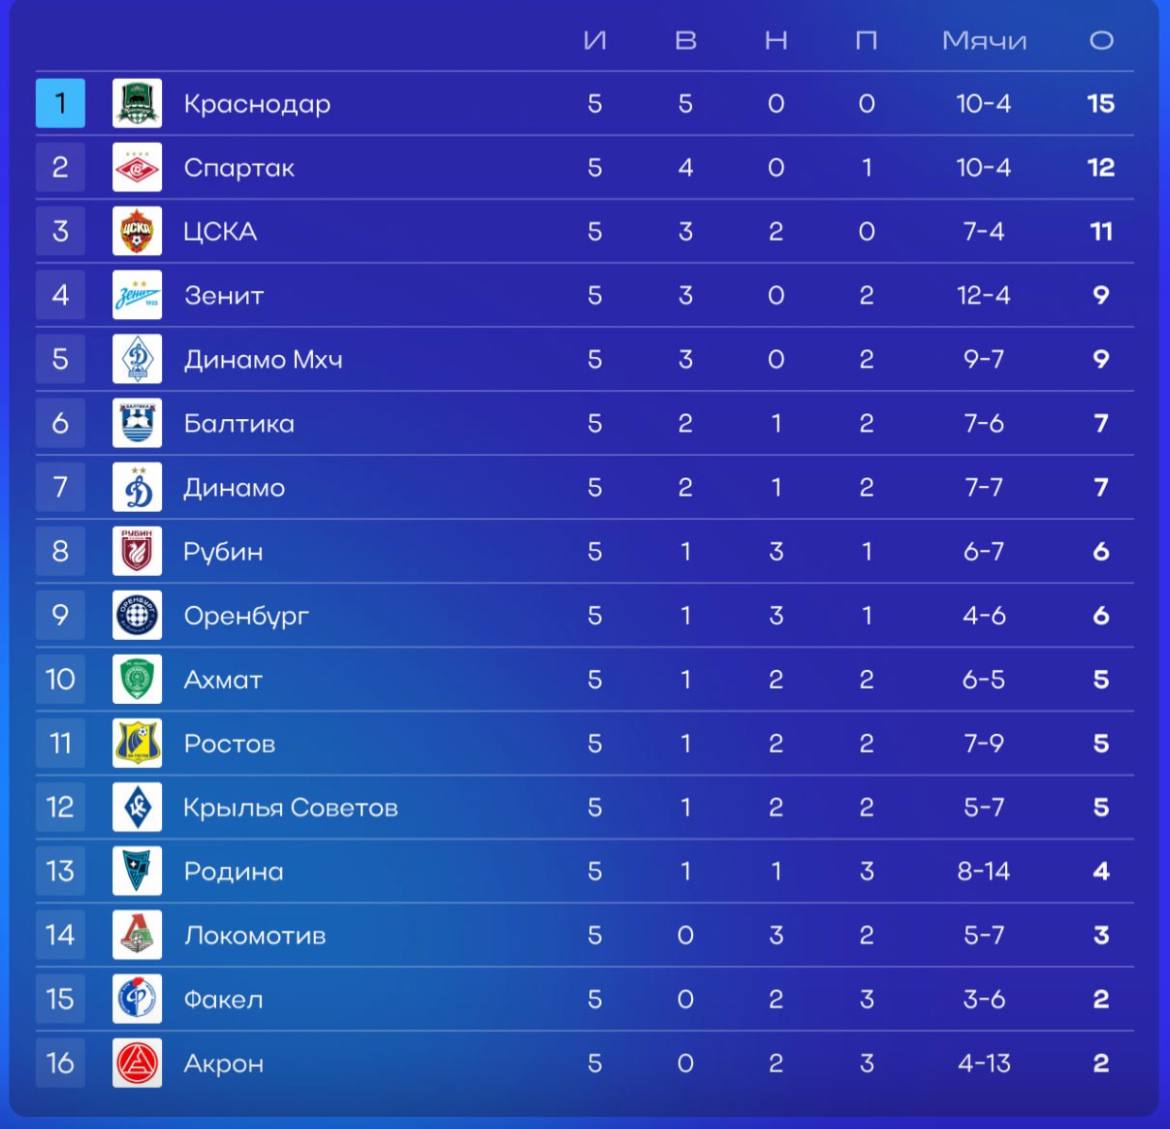1170x1129 pixels.
Task: Sort by the О points header
Action: tap(1101, 40)
